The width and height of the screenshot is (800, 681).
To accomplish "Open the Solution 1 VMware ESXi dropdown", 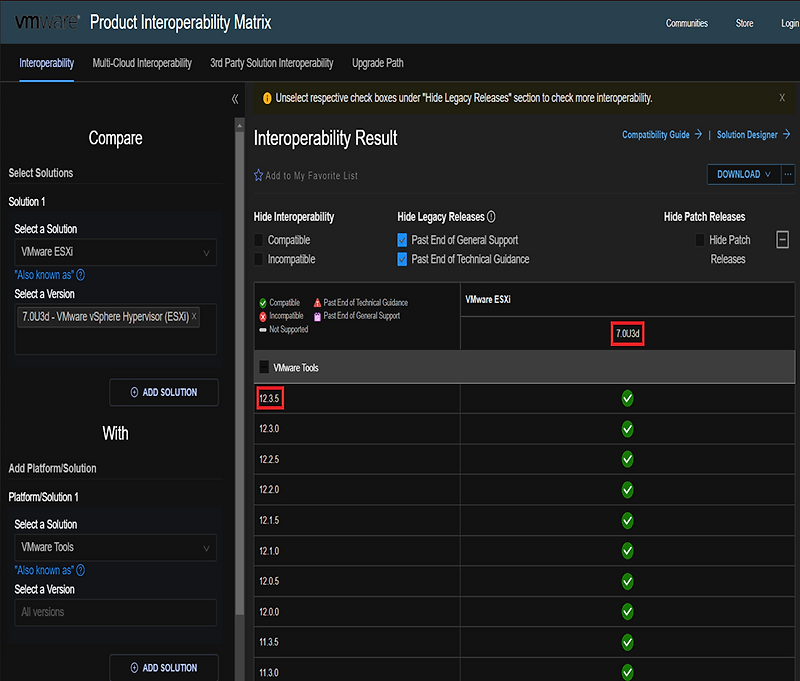I will point(115,251).
